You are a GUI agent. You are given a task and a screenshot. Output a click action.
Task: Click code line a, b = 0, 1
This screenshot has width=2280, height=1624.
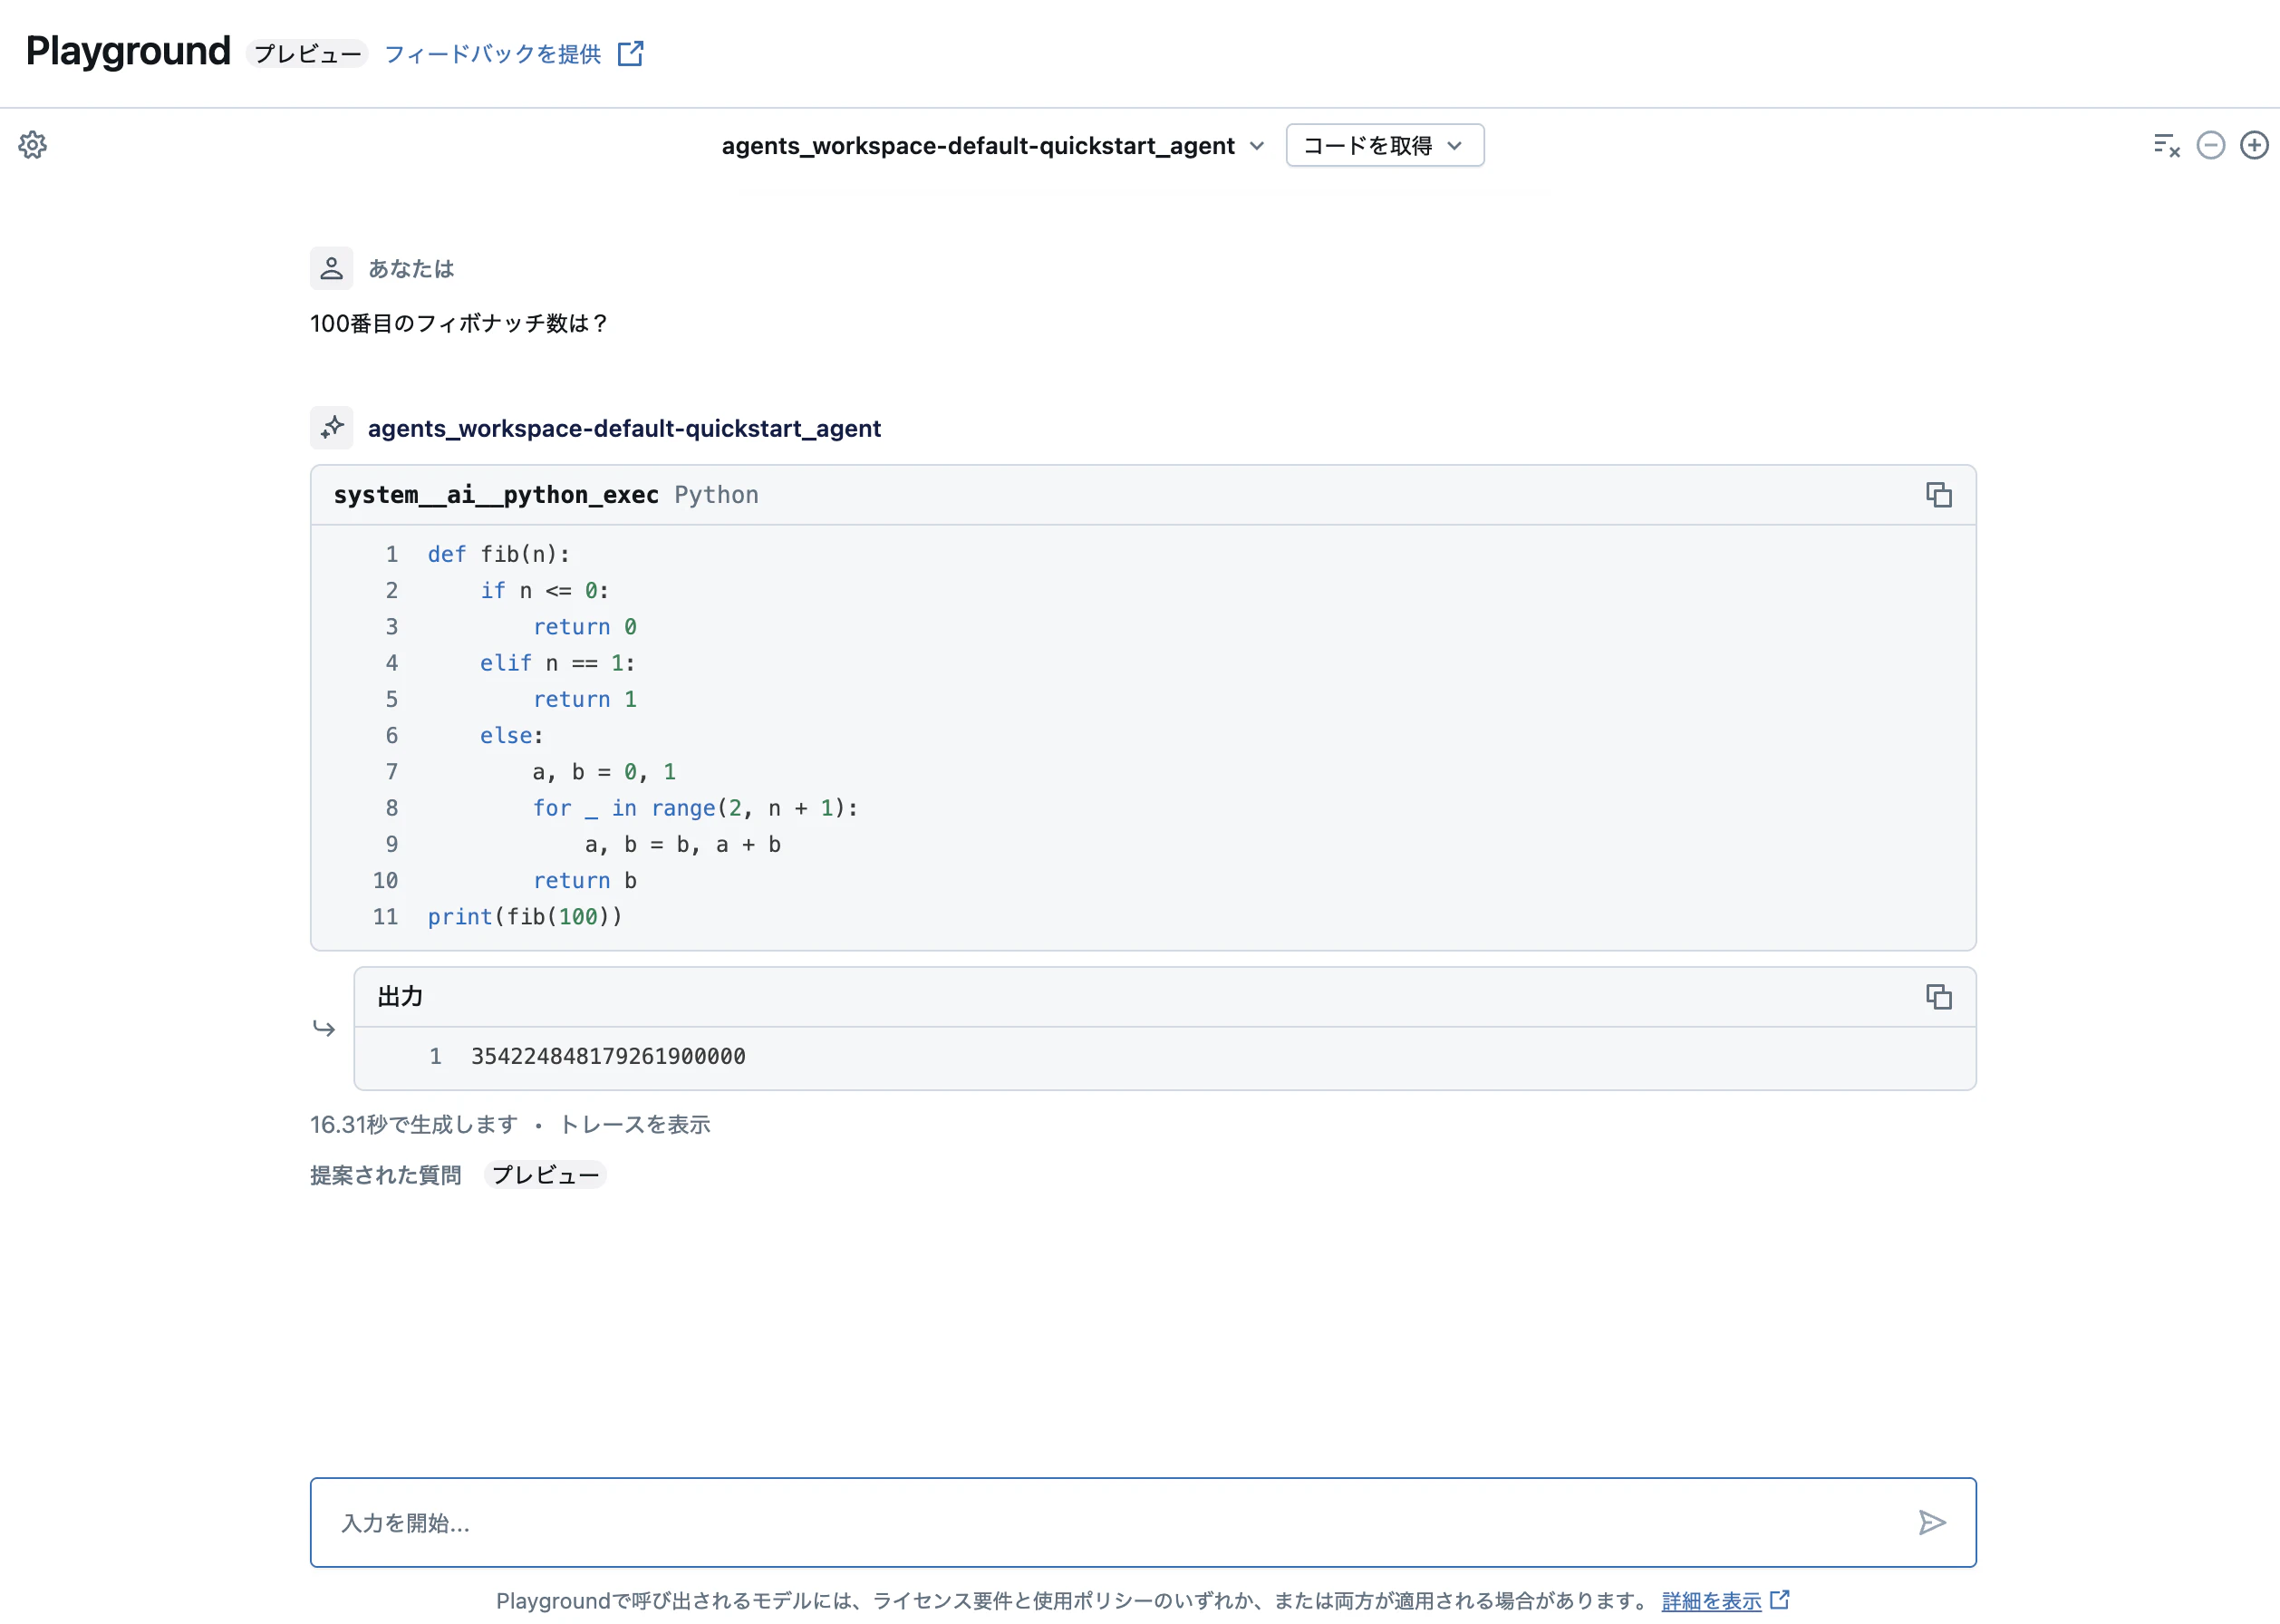point(604,772)
